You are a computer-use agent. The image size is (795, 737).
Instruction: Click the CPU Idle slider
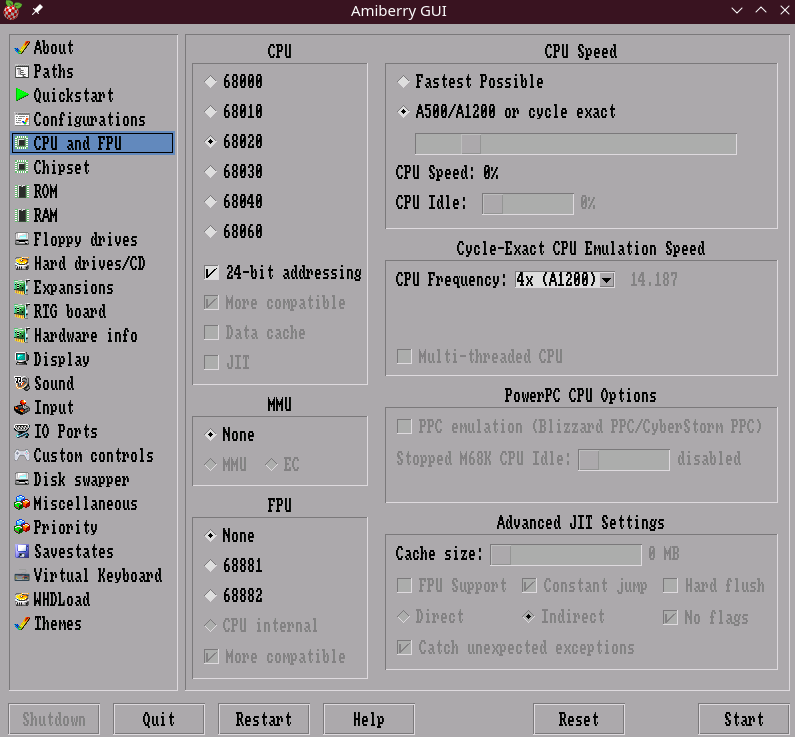coord(528,204)
